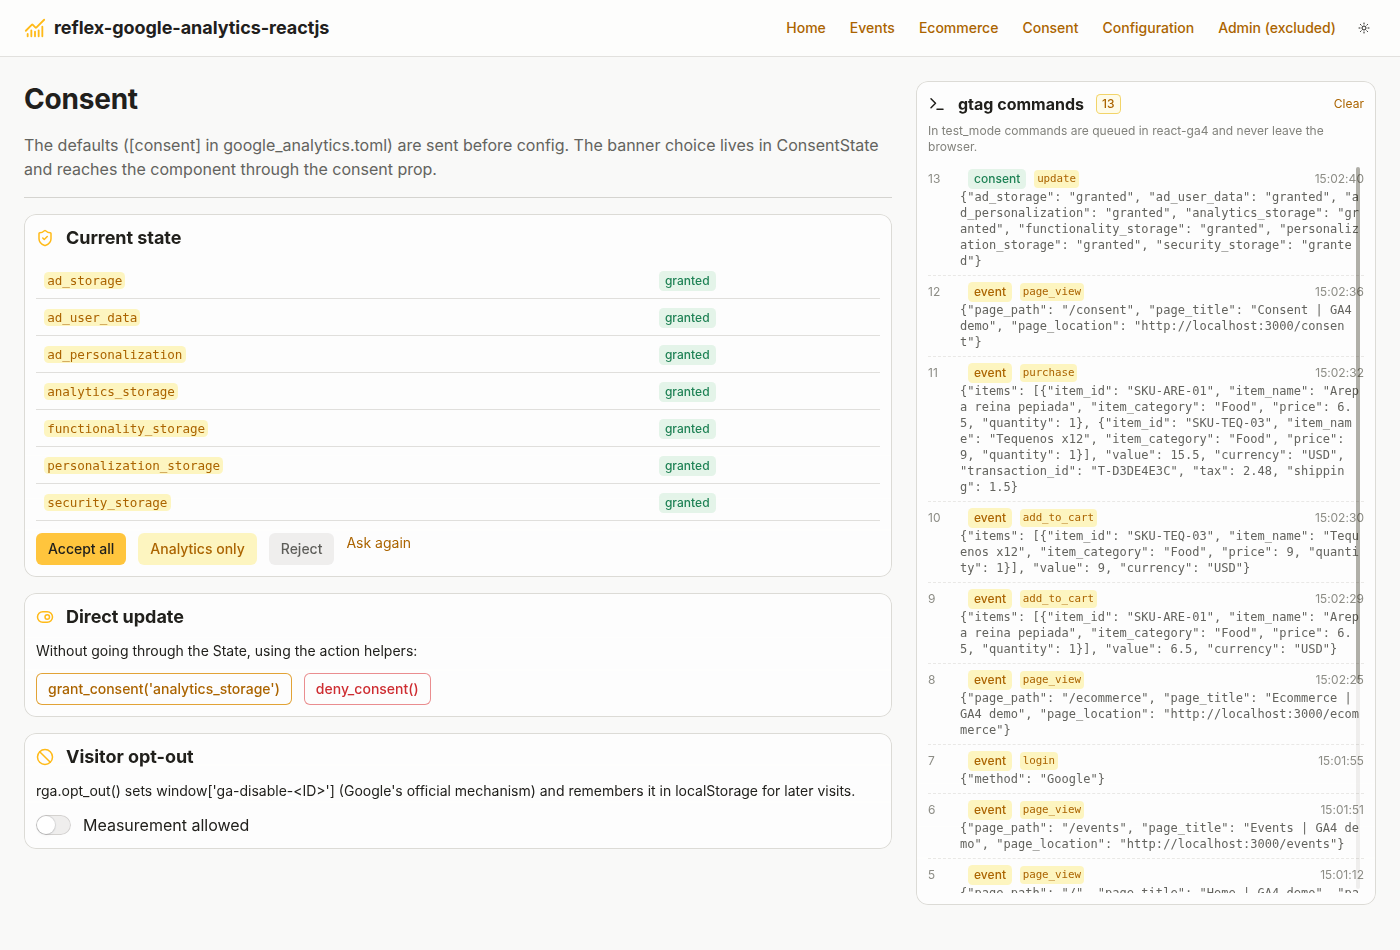Click the purchase tag in entry 11
Screen dimensions: 1400x950
click(1048, 373)
